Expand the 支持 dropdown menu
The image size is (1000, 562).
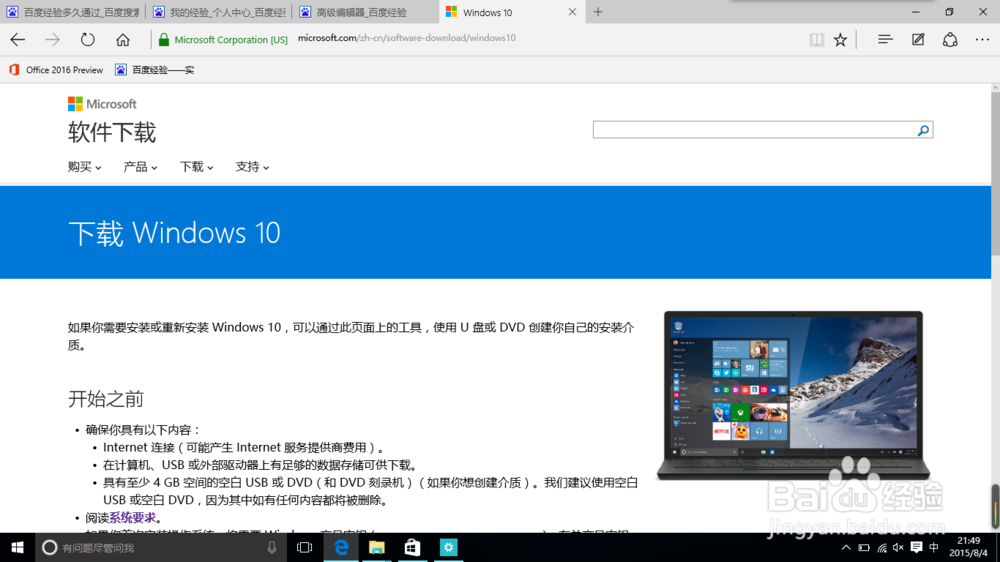pos(252,167)
